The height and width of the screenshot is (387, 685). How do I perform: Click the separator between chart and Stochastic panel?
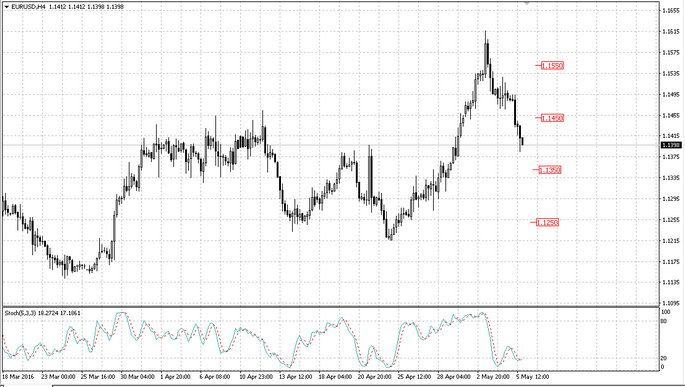[x=330, y=307]
